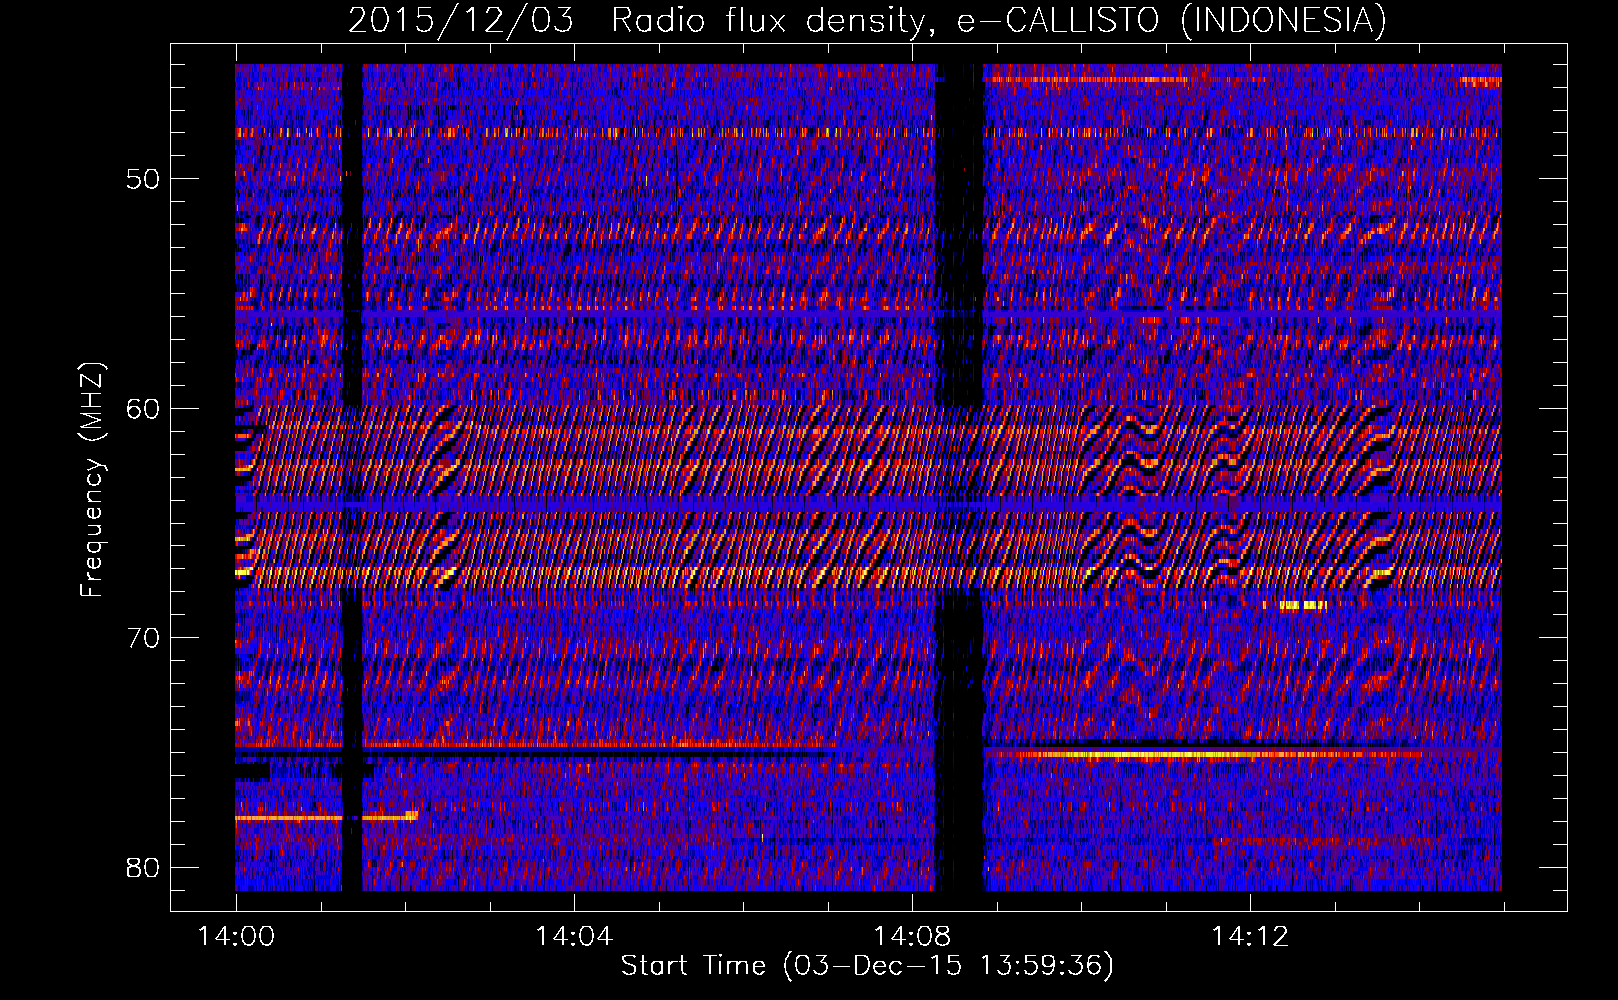1618x1000 pixels.
Task: Click the '50' frequency tick label
Action: (143, 179)
